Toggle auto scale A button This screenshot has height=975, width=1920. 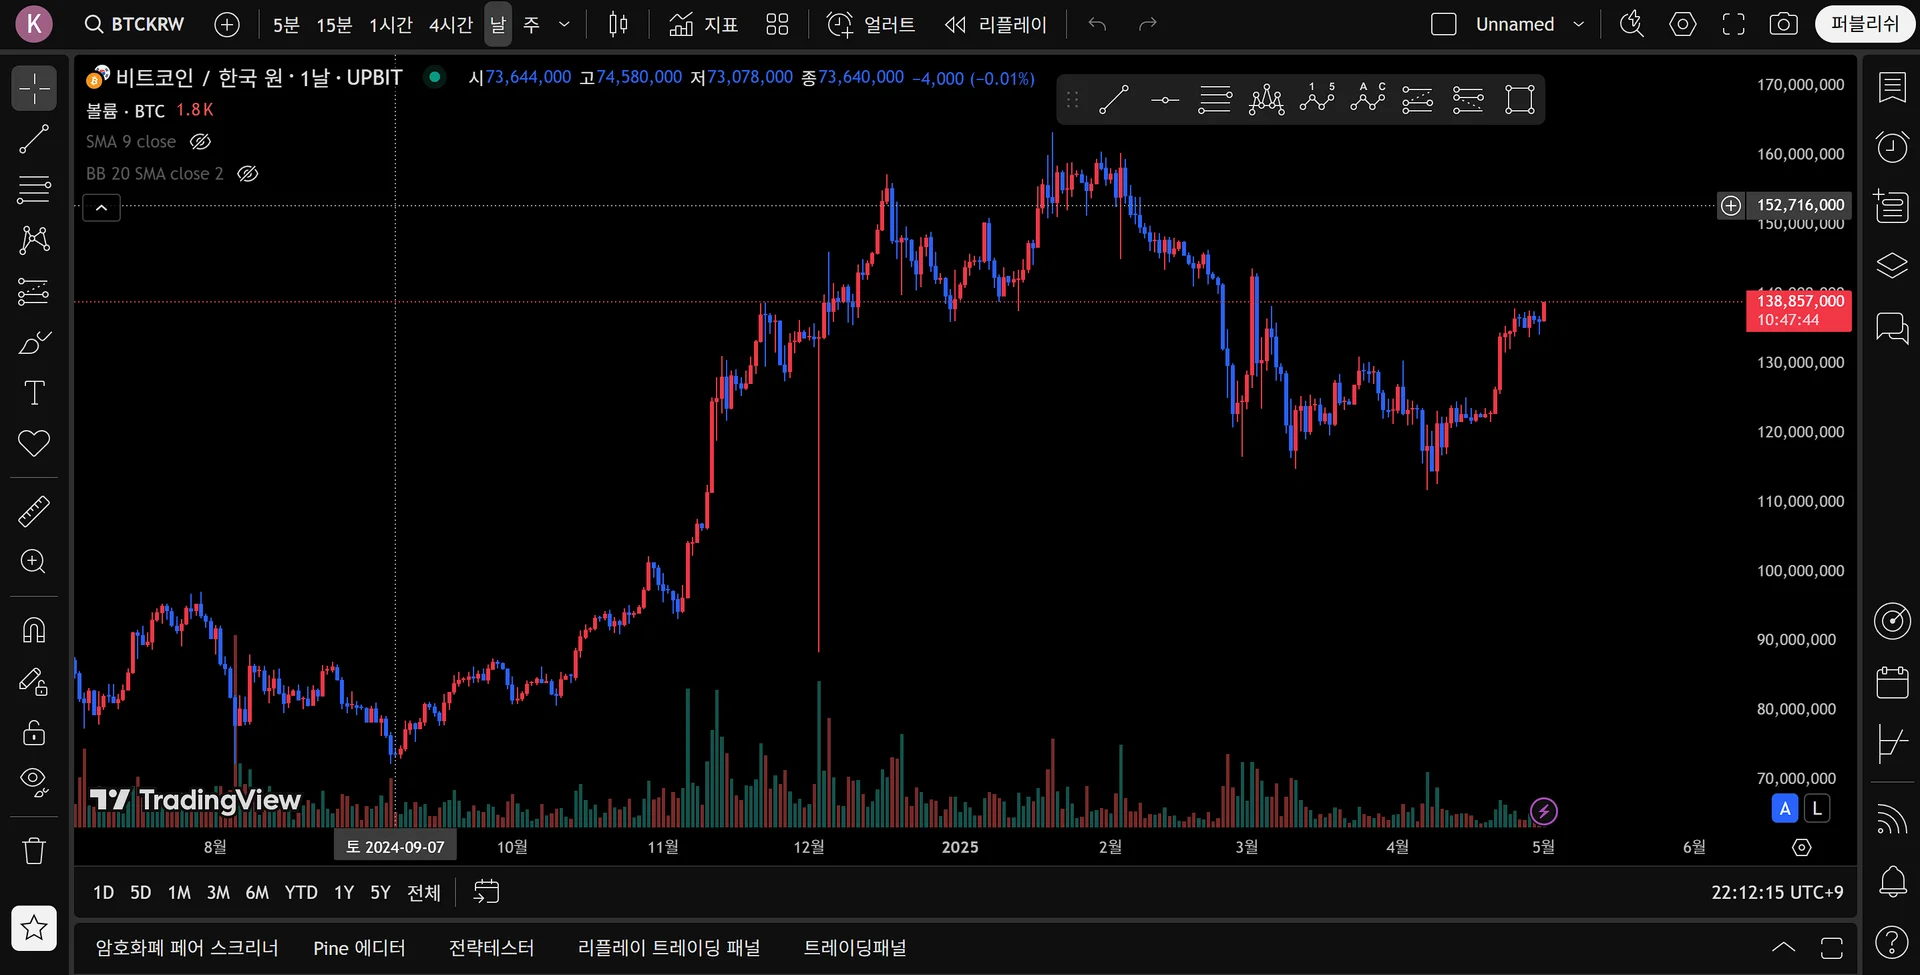tap(1785, 808)
